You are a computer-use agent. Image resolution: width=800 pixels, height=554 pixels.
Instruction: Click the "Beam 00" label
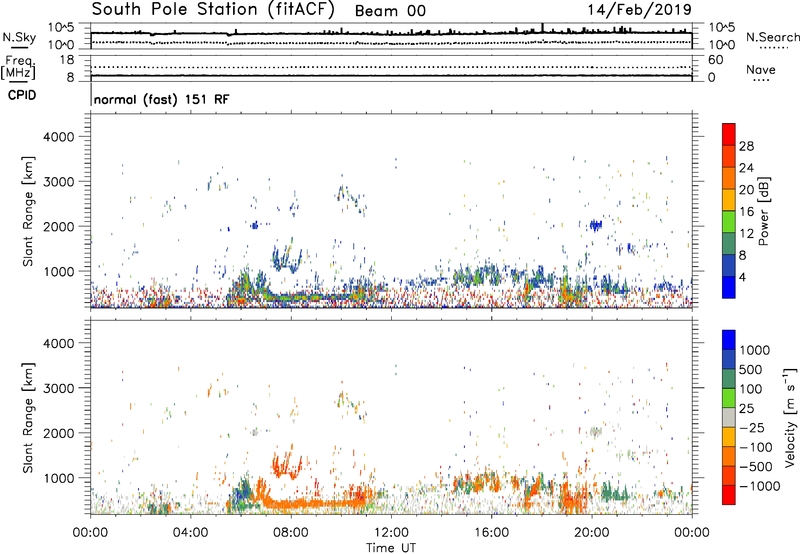pyautogui.click(x=390, y=11)
